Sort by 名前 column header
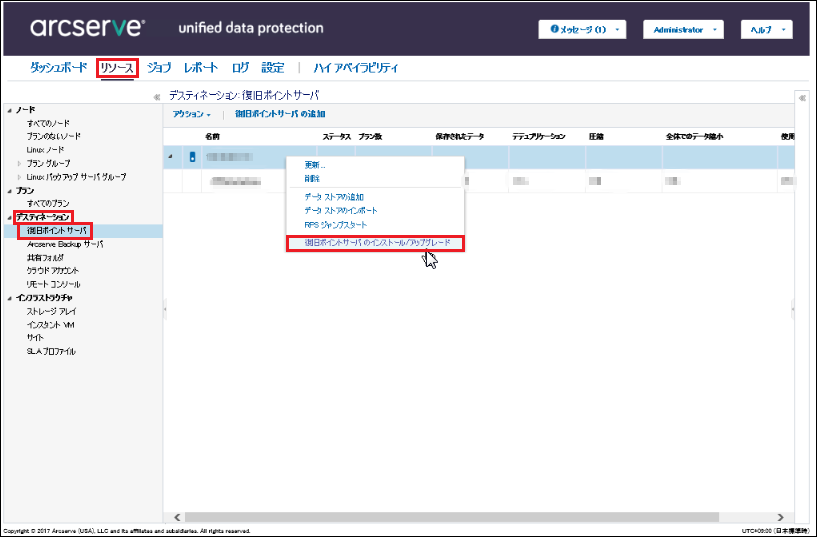Viewport: 817px width, 537px height. coord(212,136)
